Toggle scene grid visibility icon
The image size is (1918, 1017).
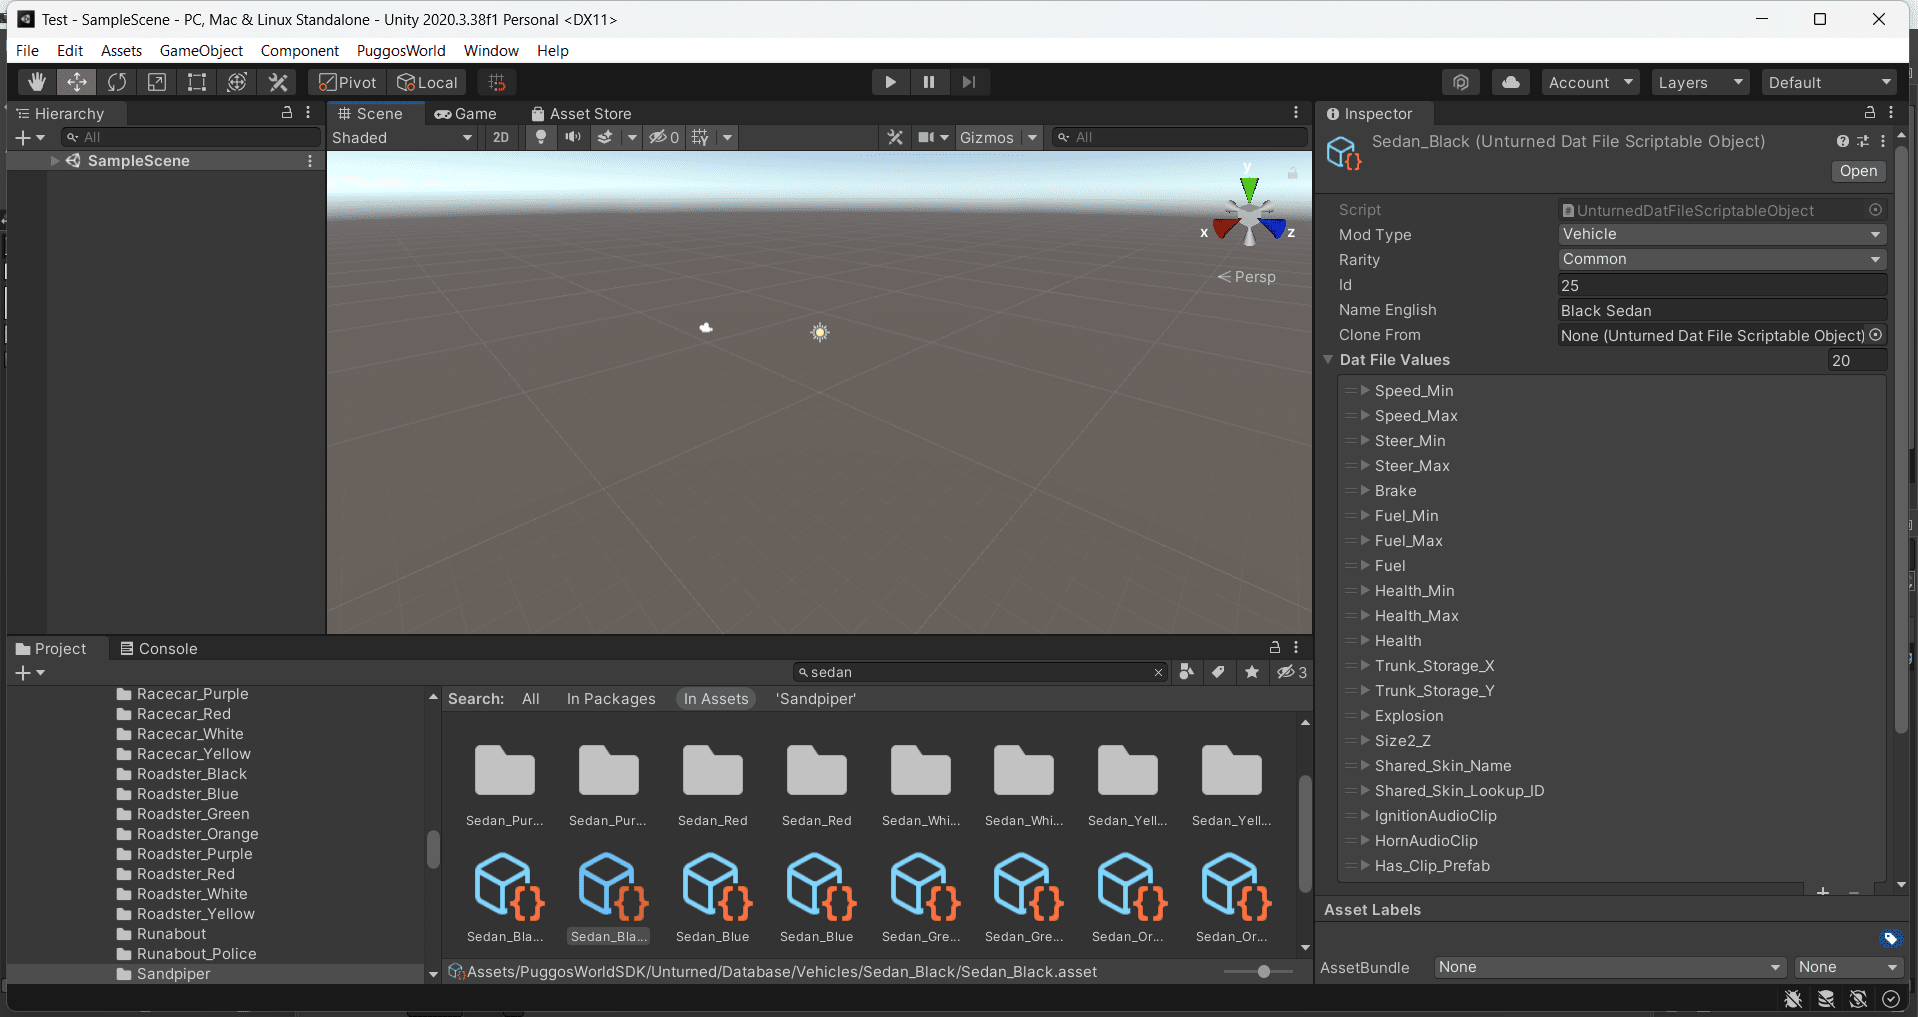point(700,137)
